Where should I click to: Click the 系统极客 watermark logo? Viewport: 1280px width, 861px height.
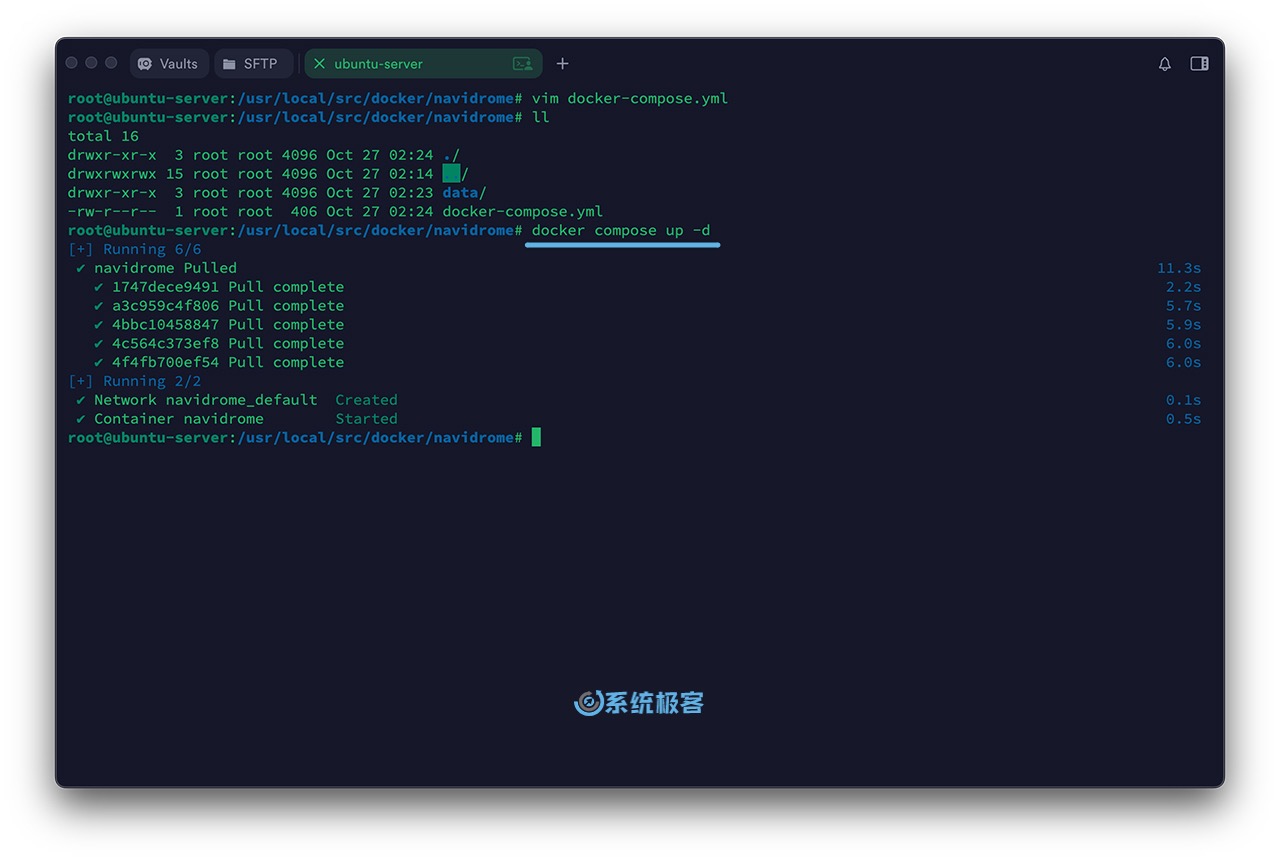tap(639, 703)
